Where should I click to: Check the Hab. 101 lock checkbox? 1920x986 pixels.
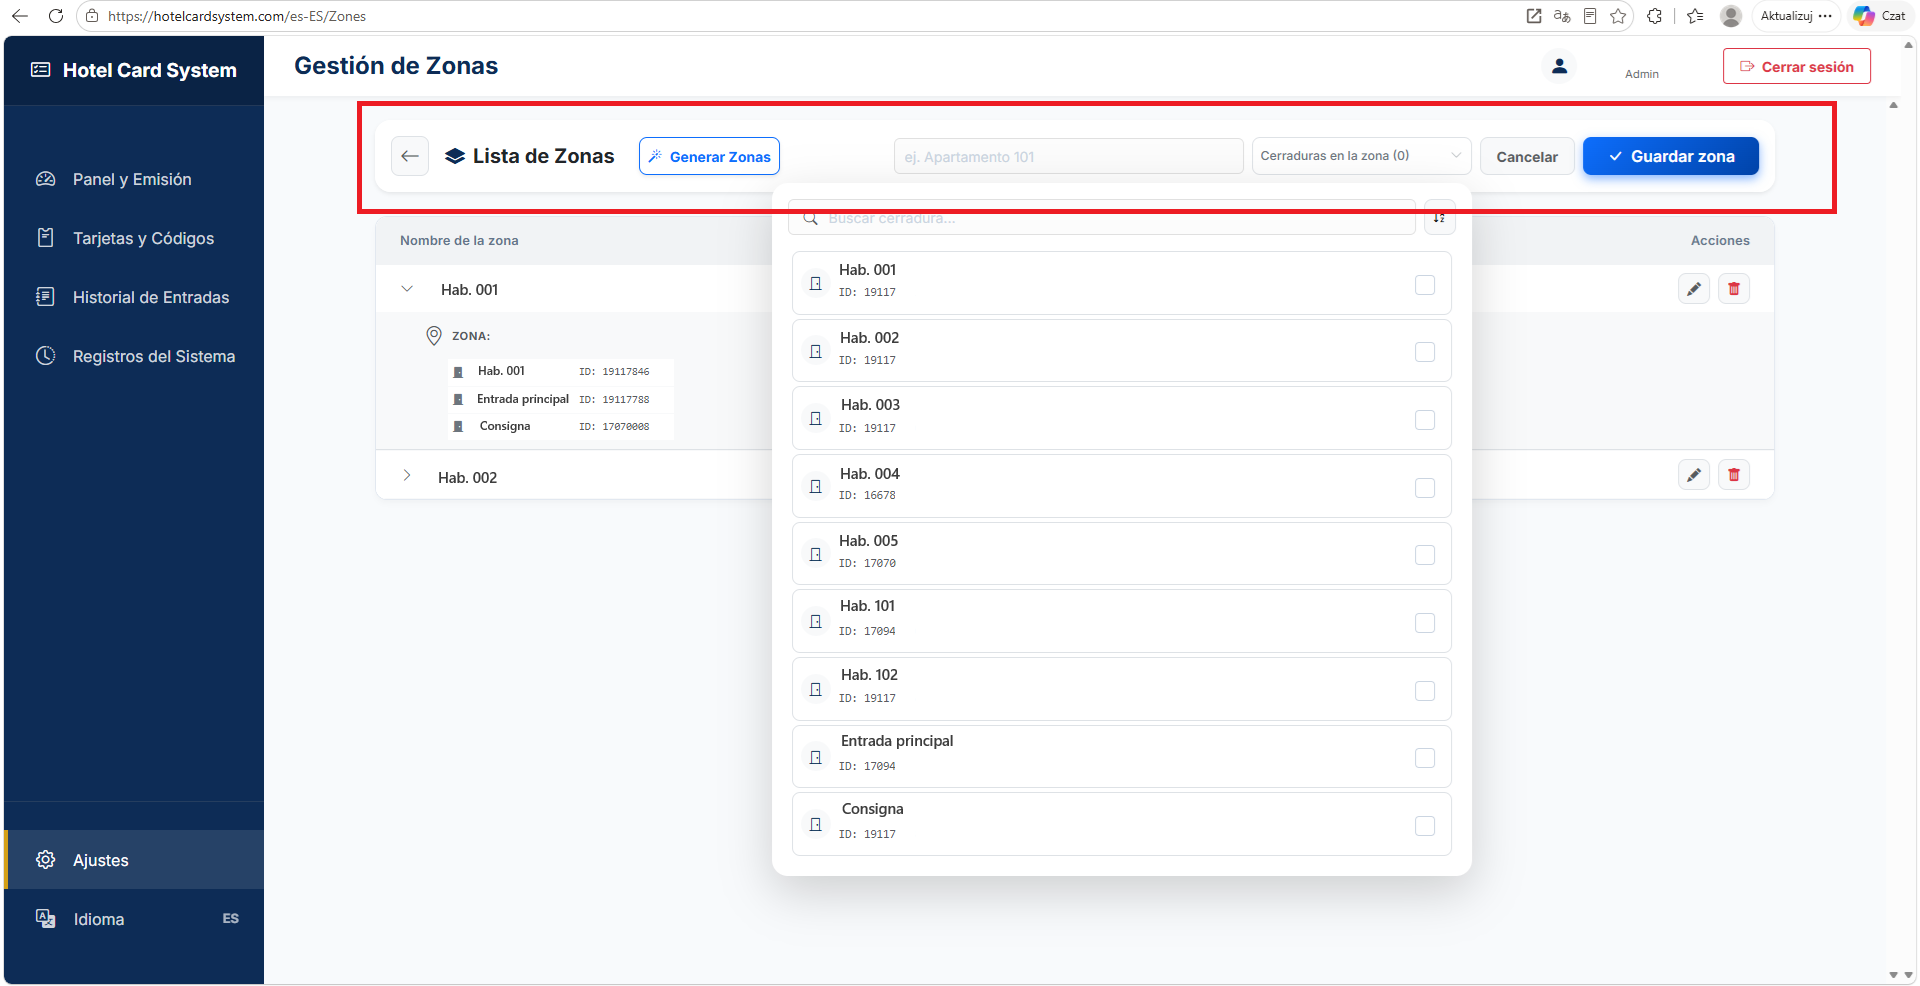tap(1425, 623)
